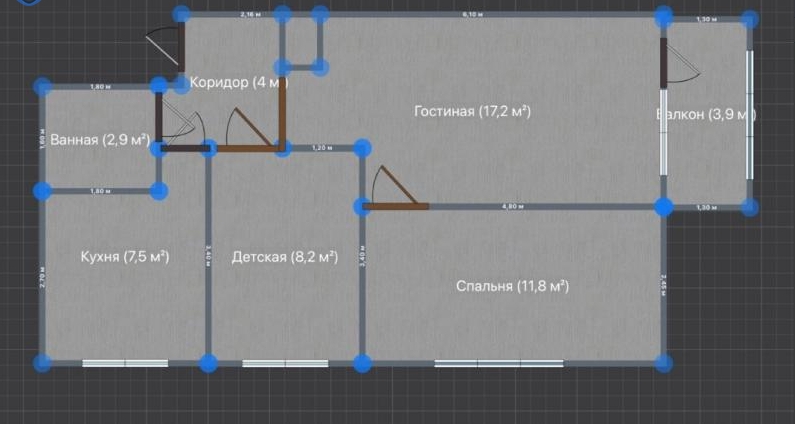Select the outer window of the Балкон
This screenshot has height=424, width=795.
749,114
